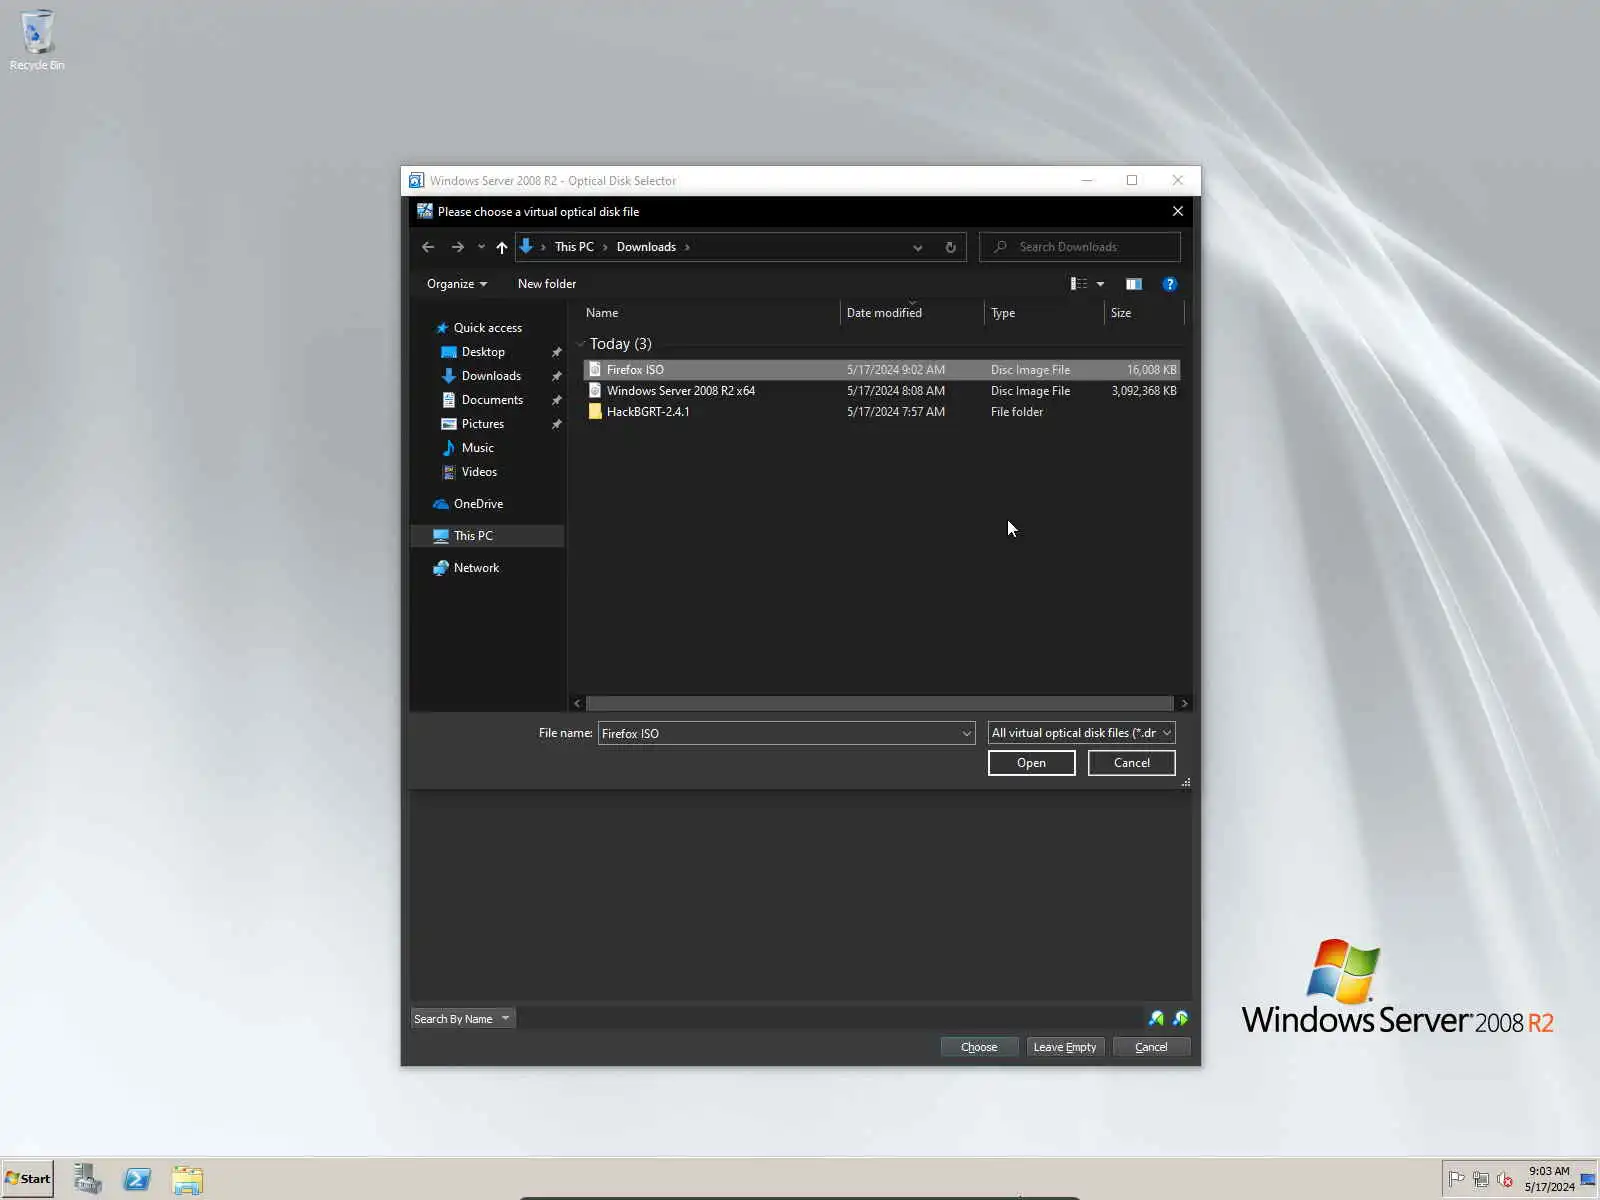
Task: Open the network tray icon
Action: [1481, 1179]
